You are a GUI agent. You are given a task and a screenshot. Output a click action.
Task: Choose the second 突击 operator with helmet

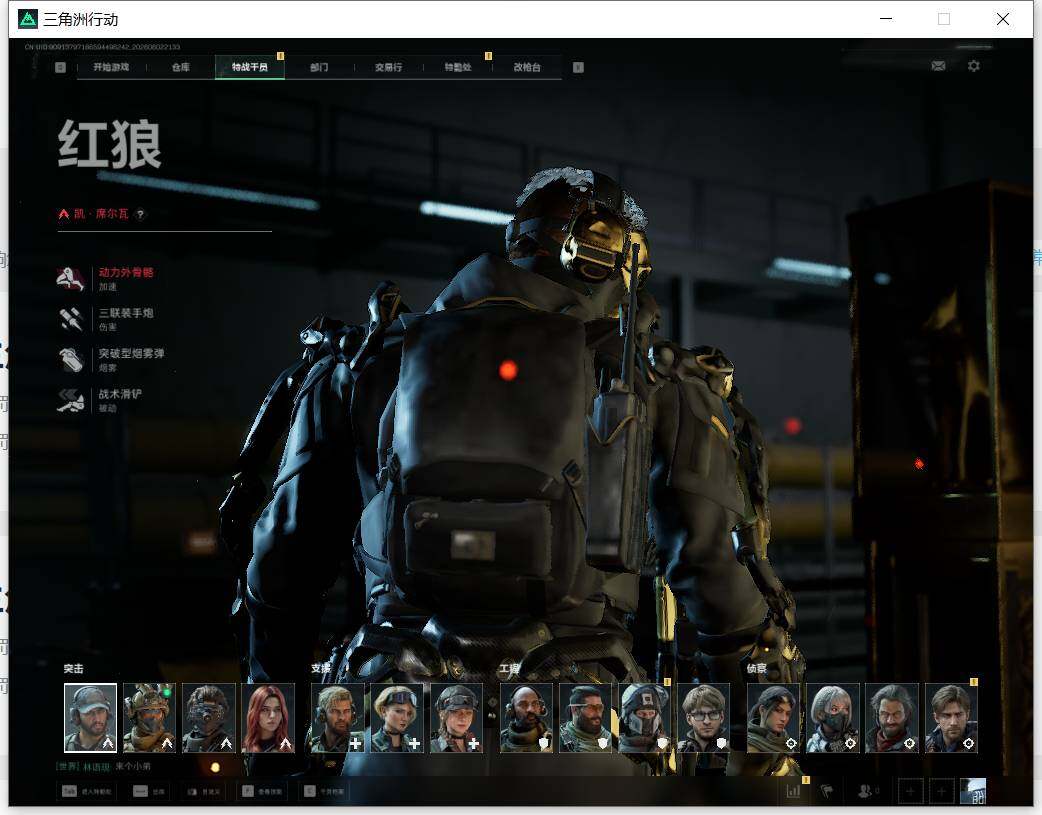pyautogui.click(x=150, y=718)
